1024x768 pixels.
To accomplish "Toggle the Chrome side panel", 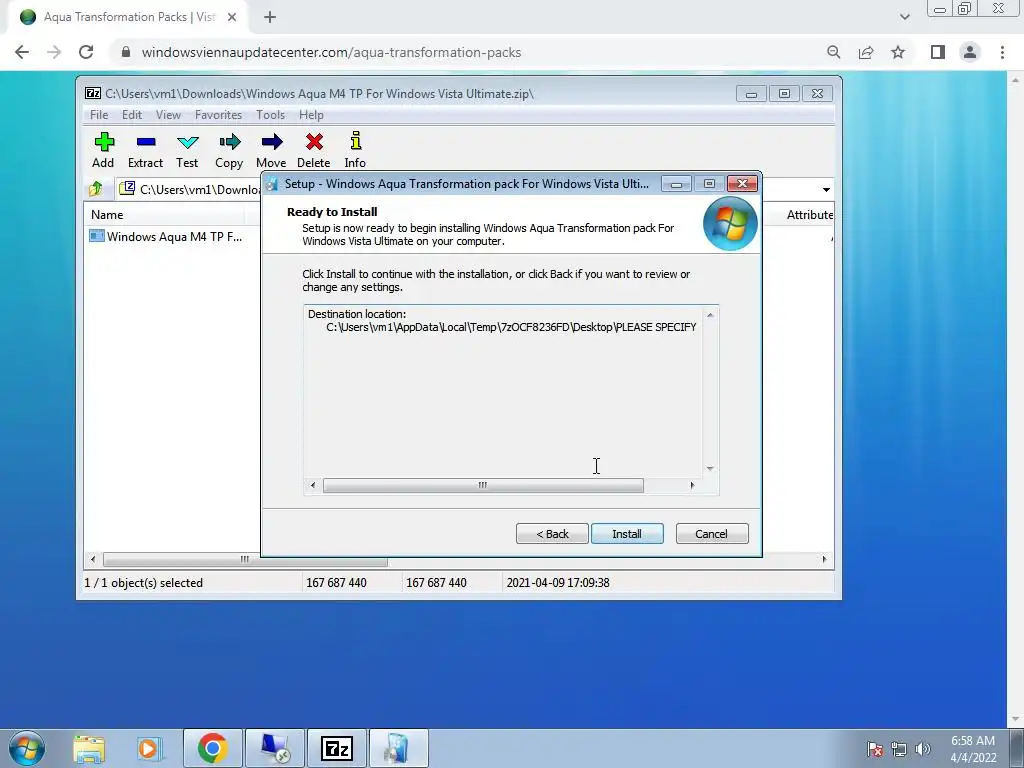I will pos(938,52).
